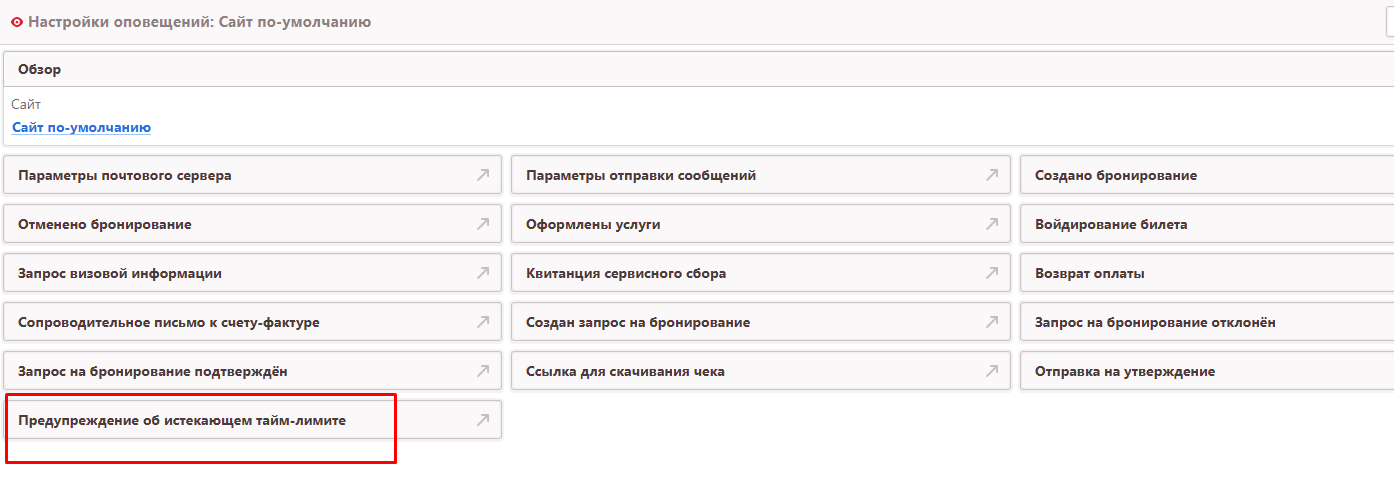Screen dimensions: 1394x495
Task: Open Запрос на бронирование подтверждён settings
Action: click(x=152, y=371)
